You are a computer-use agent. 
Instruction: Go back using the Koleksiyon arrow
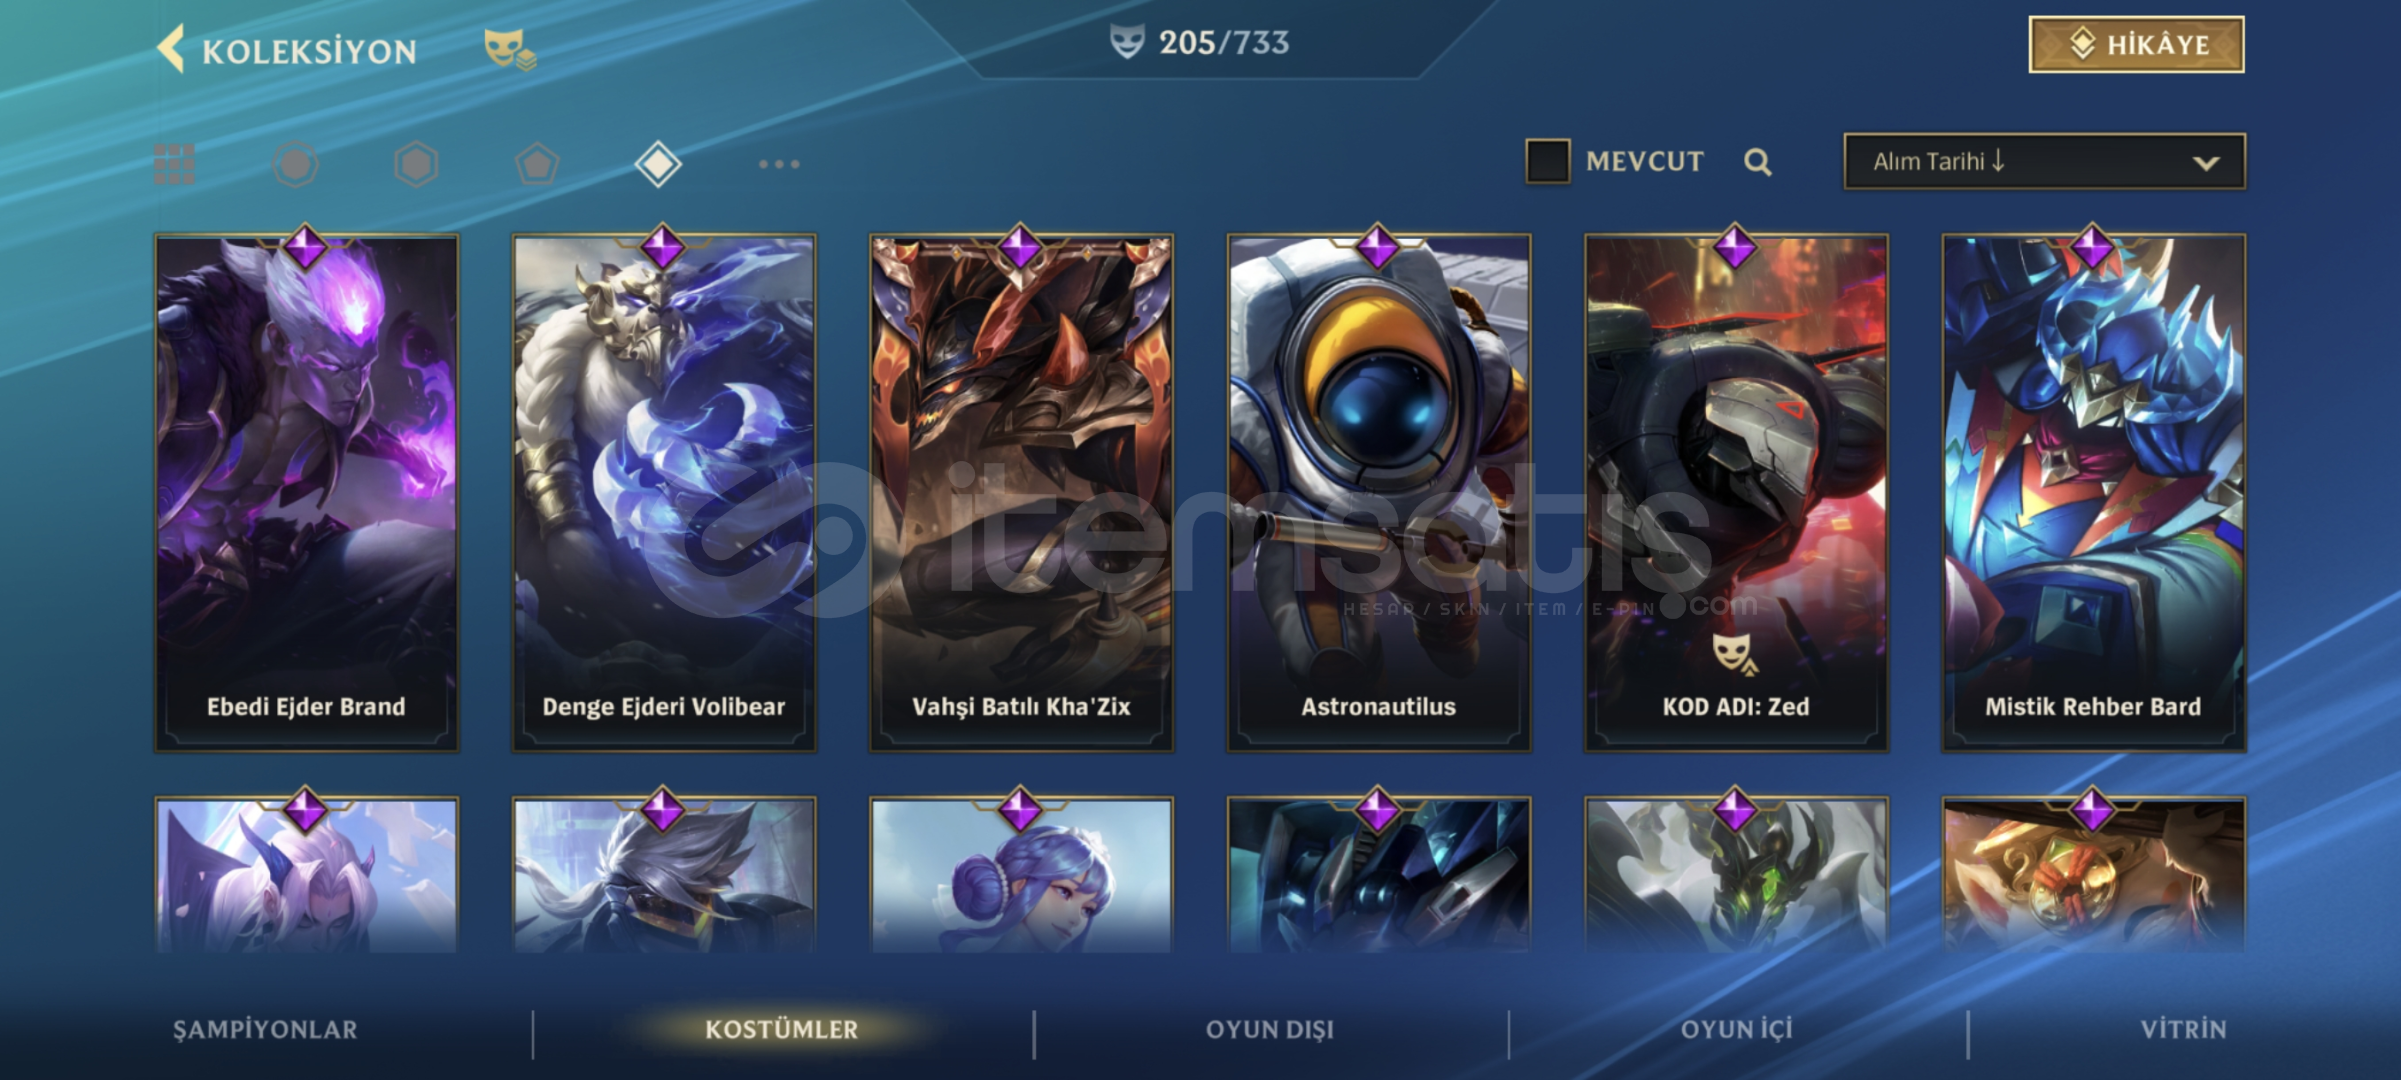point(171,49)
